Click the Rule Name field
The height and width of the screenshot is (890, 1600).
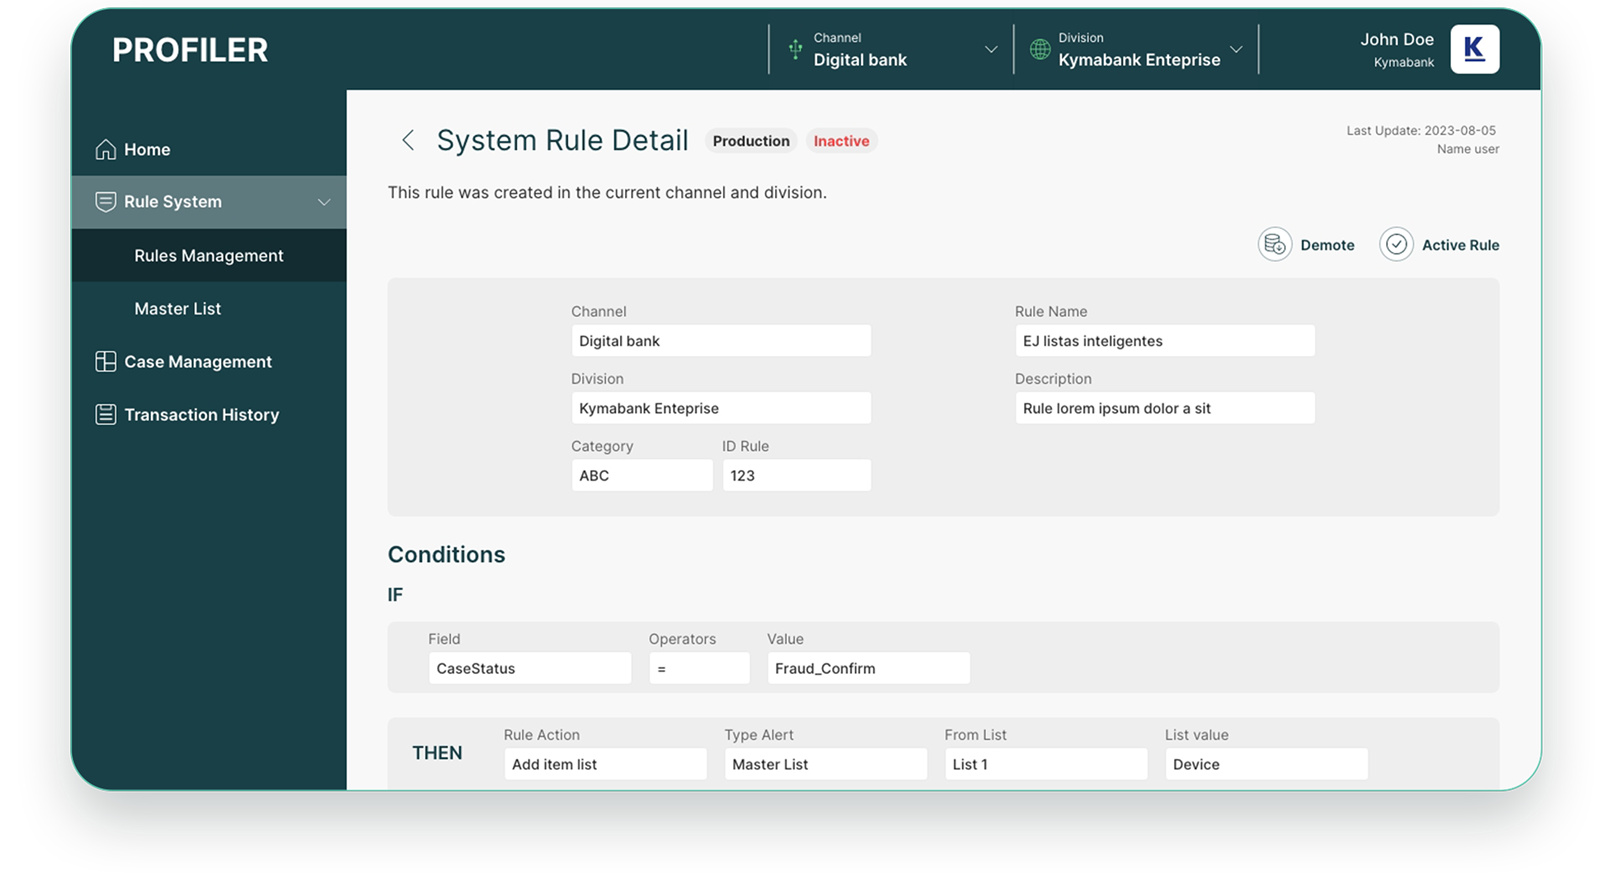pos(1165,341)
